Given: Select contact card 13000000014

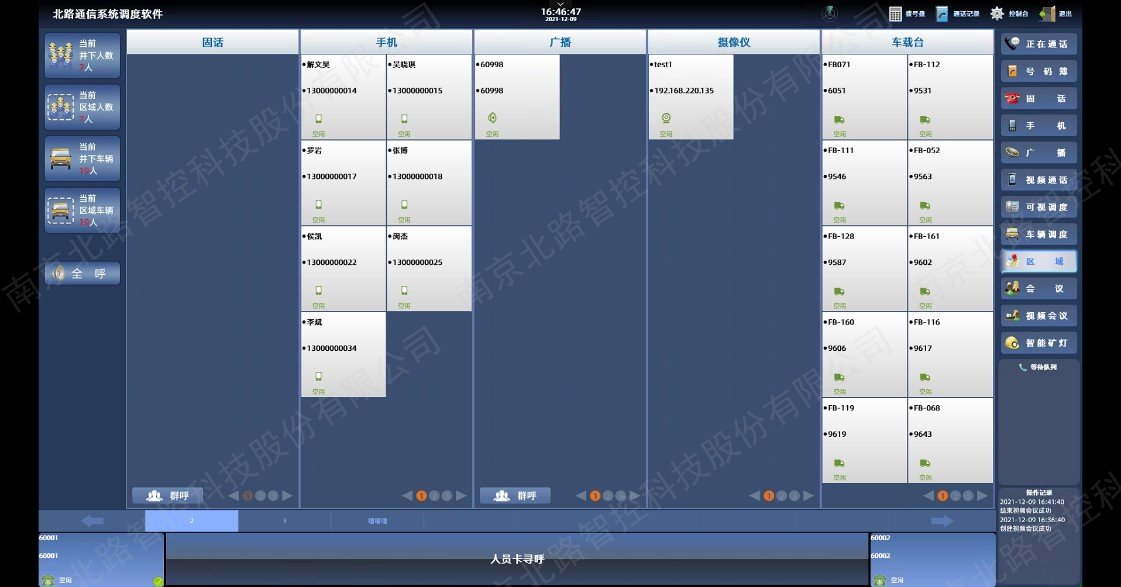Looking at the screenshot, I should tap(343, 97).
